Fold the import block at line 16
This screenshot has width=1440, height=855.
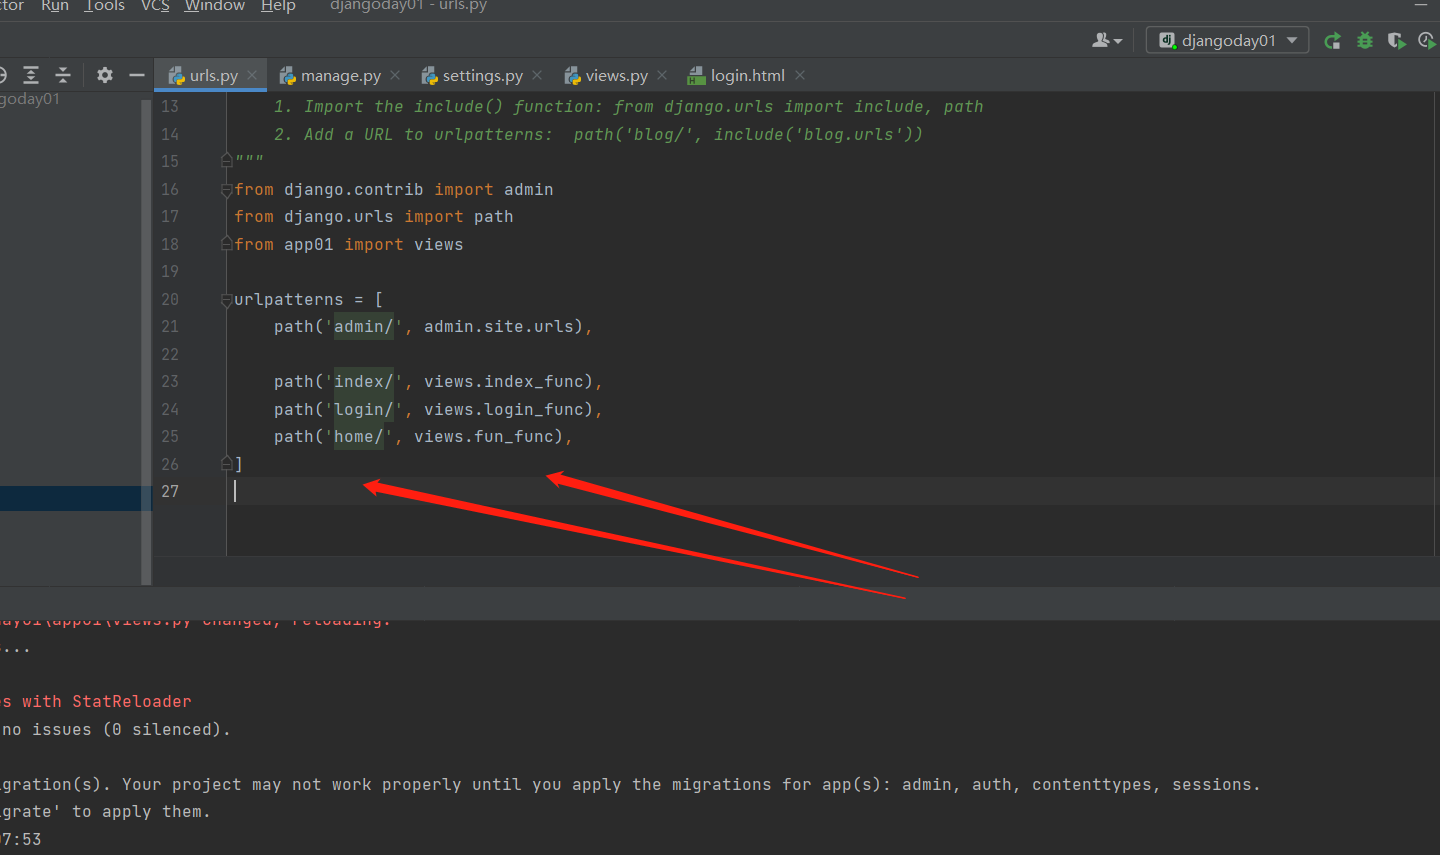tap(227, 189)
